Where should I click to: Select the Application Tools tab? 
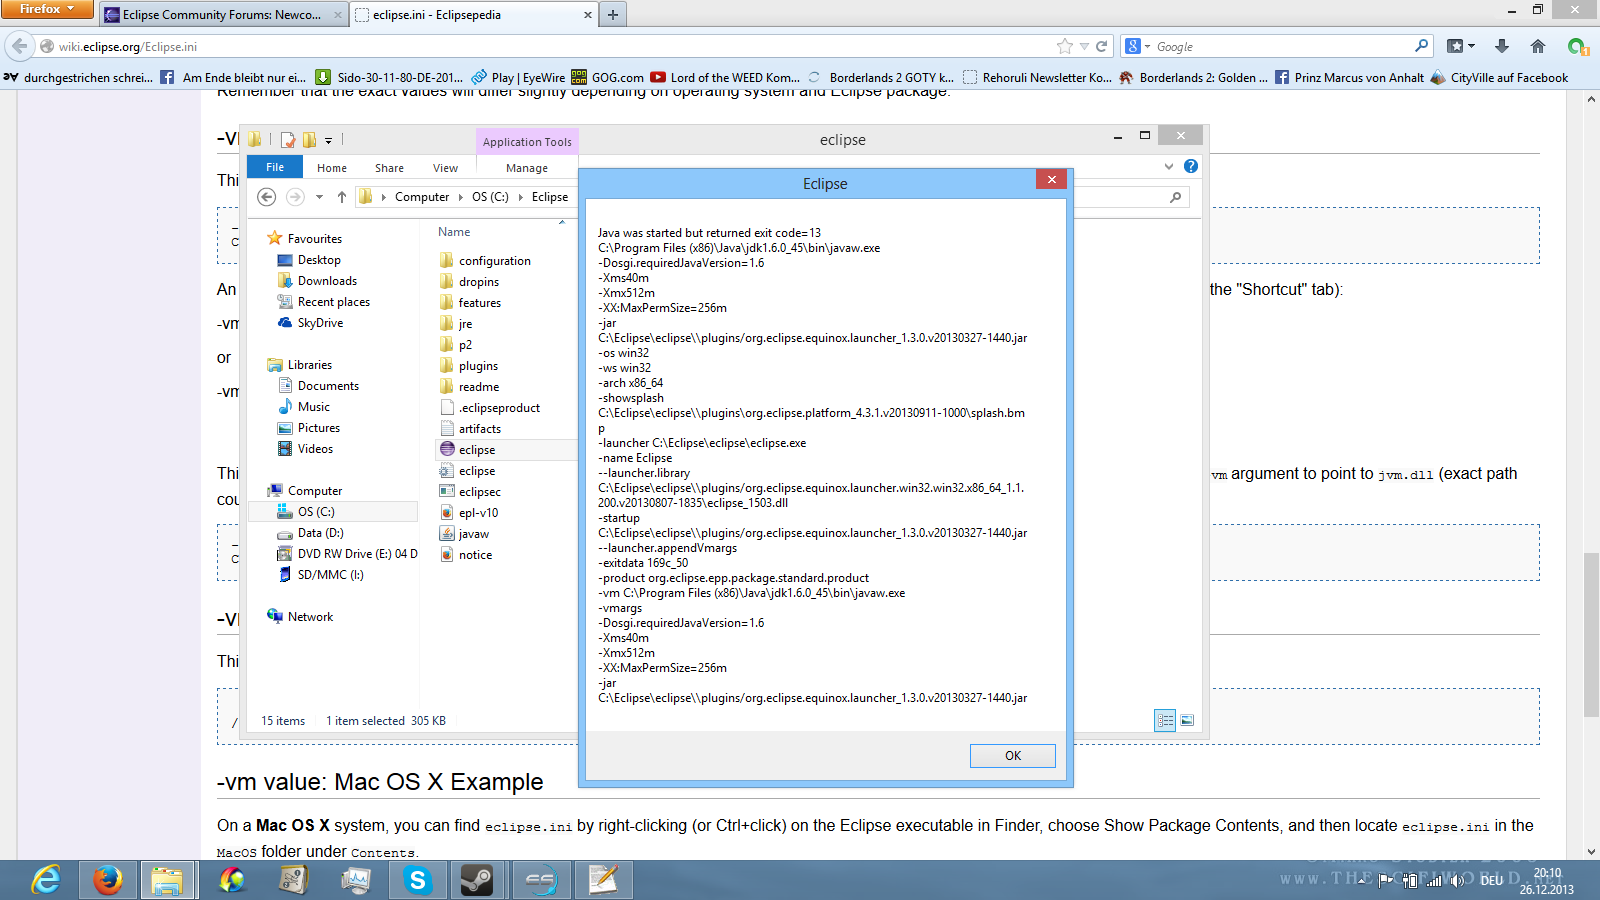[527, 142]
